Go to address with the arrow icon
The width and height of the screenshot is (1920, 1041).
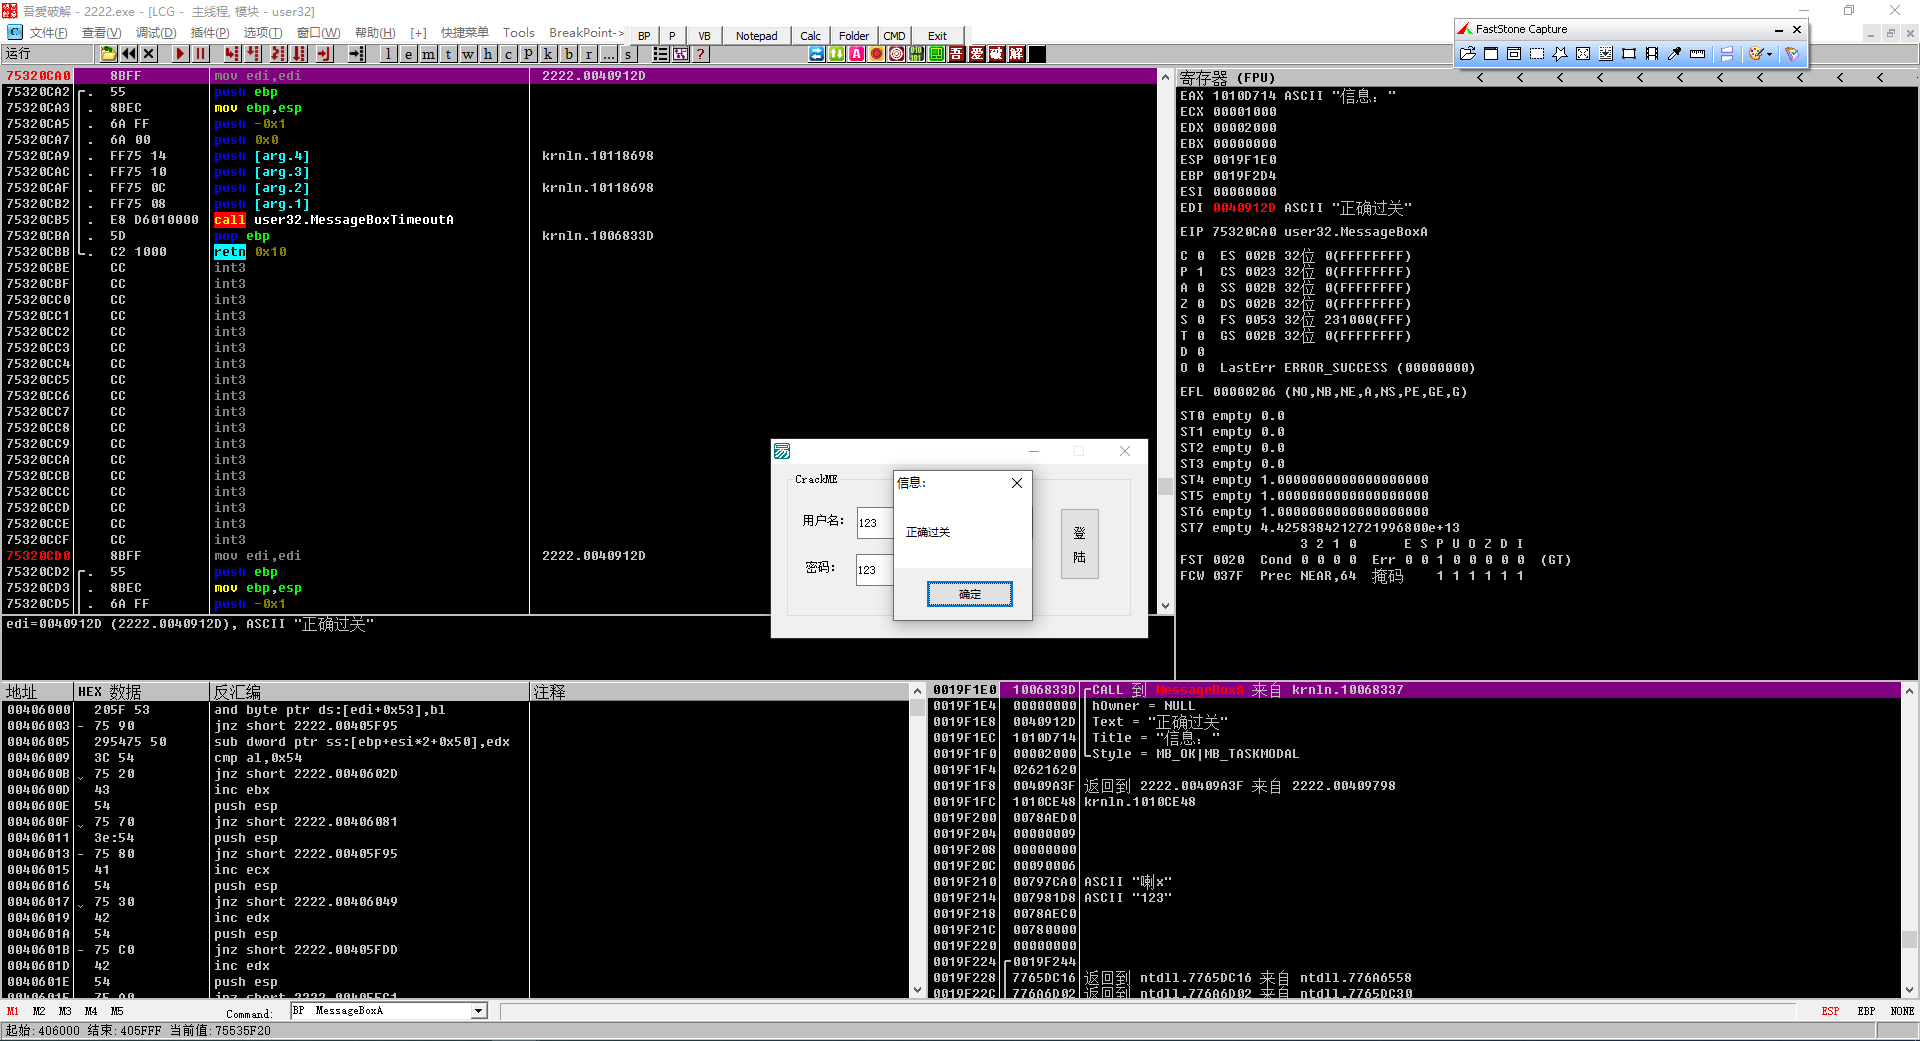point(356,54)
